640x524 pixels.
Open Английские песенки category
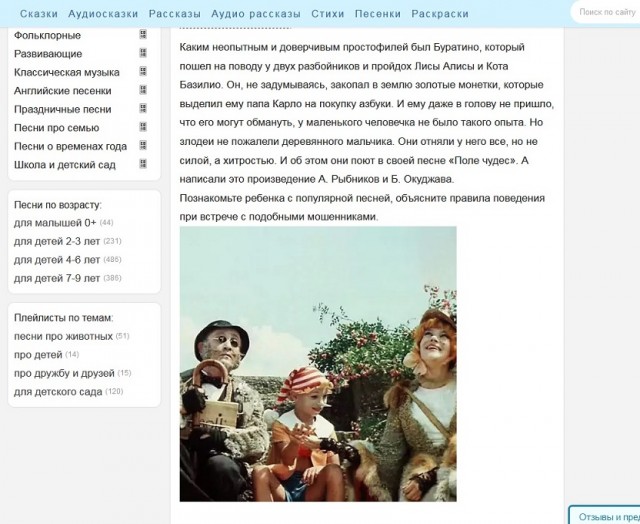(x=62, y=91)
